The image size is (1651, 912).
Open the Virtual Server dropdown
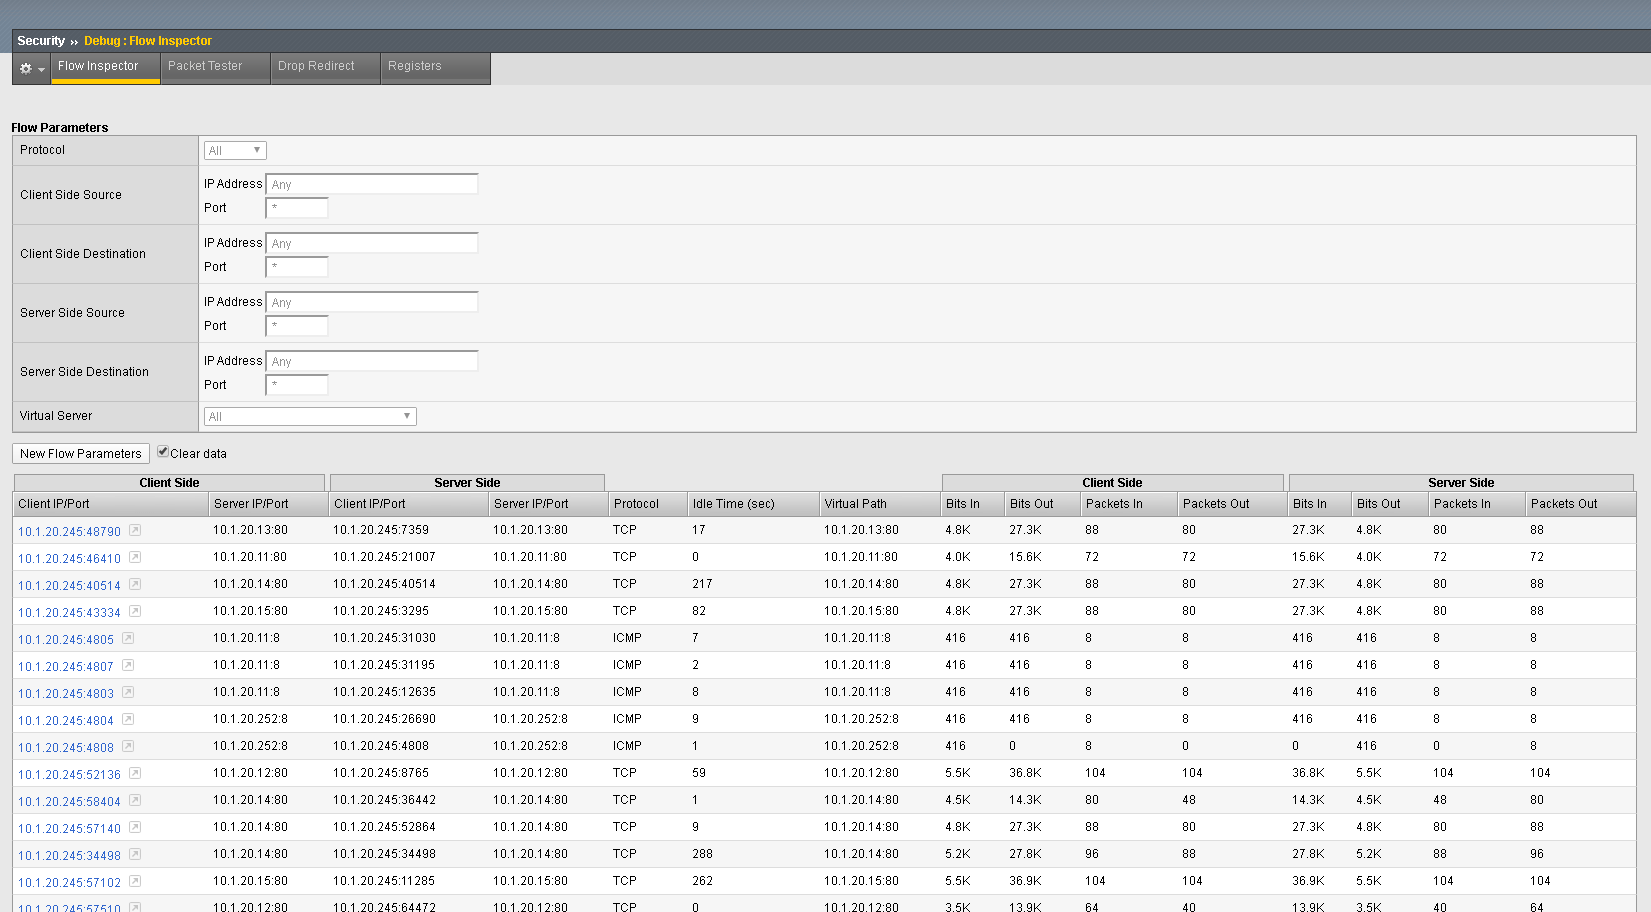coord(310,416)
